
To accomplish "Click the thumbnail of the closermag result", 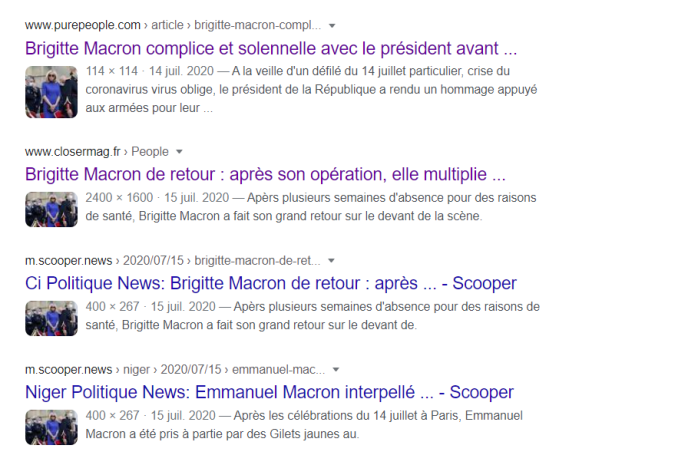I will [51, 208].
